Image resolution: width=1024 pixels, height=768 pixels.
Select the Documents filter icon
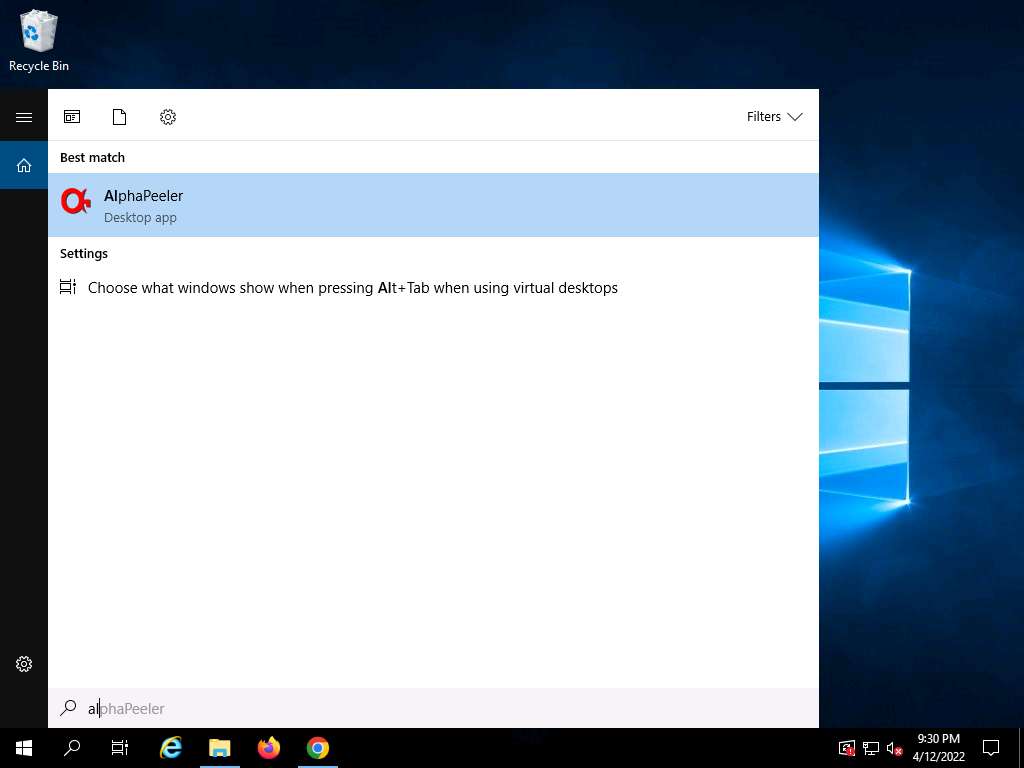[120, 117]
